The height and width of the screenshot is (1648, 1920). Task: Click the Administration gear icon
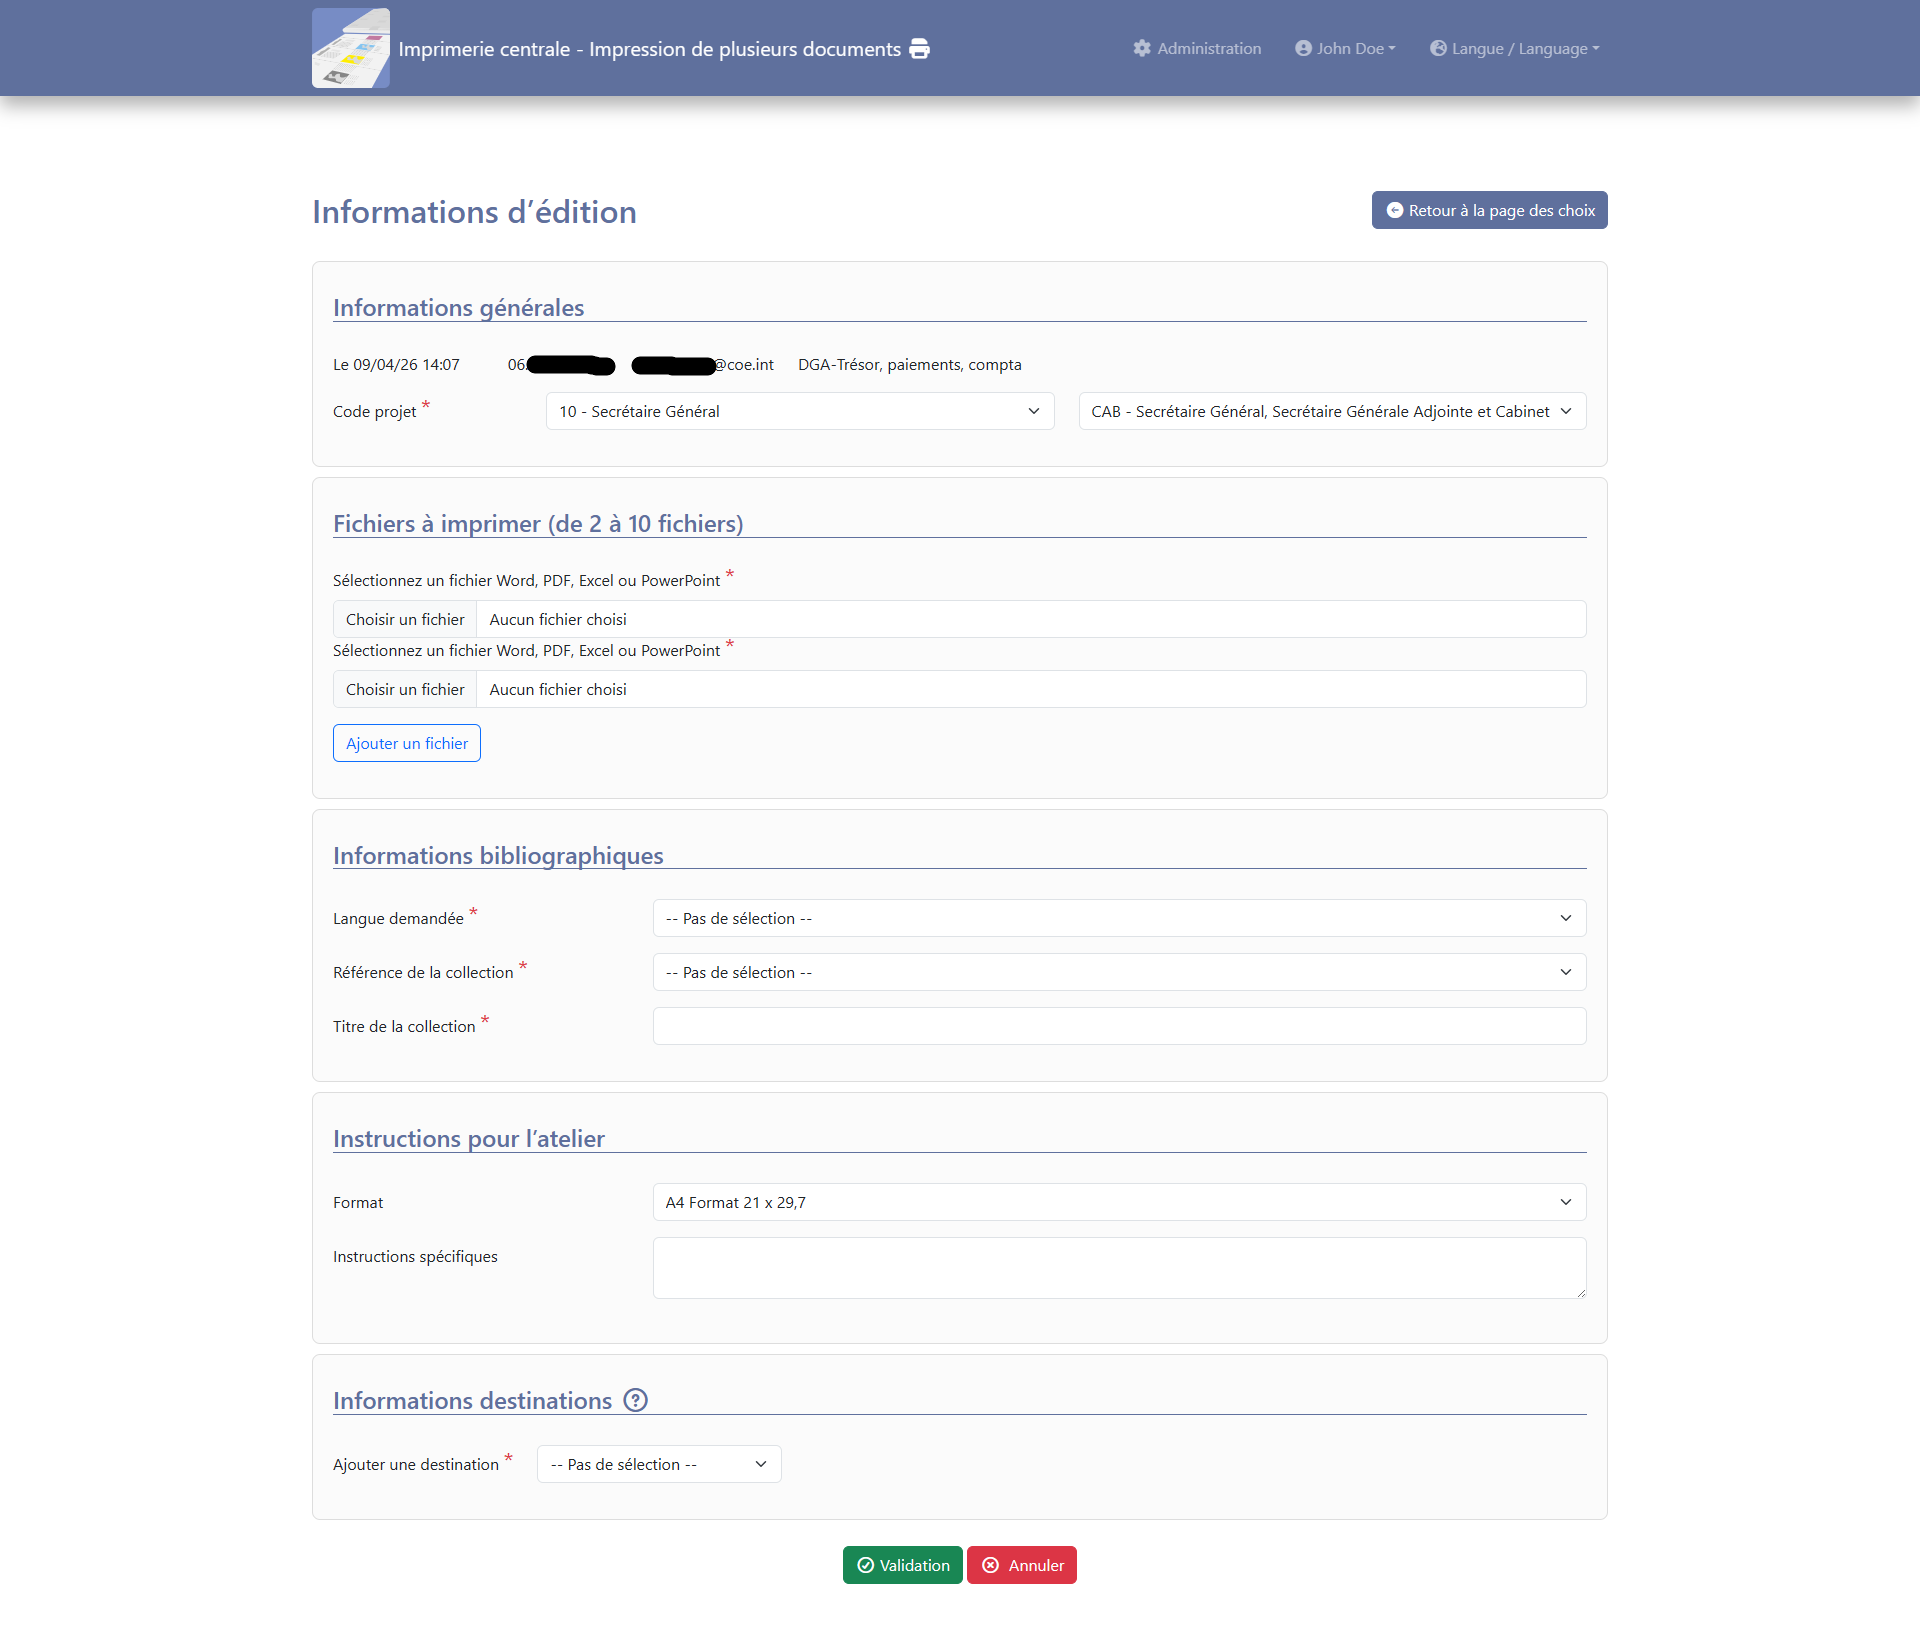coord(1142,48)
